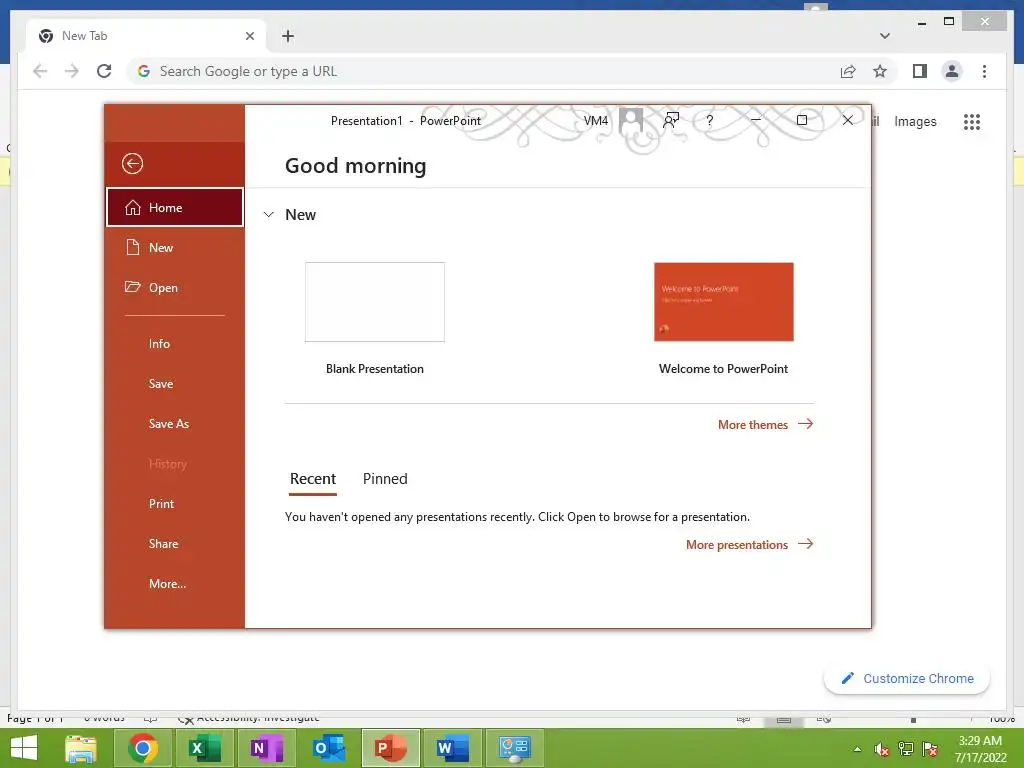Image resolution: width=1024 pixels, height=768 pixels.
Task: Open a new Chrome tab
Action: tap(288, 36)
